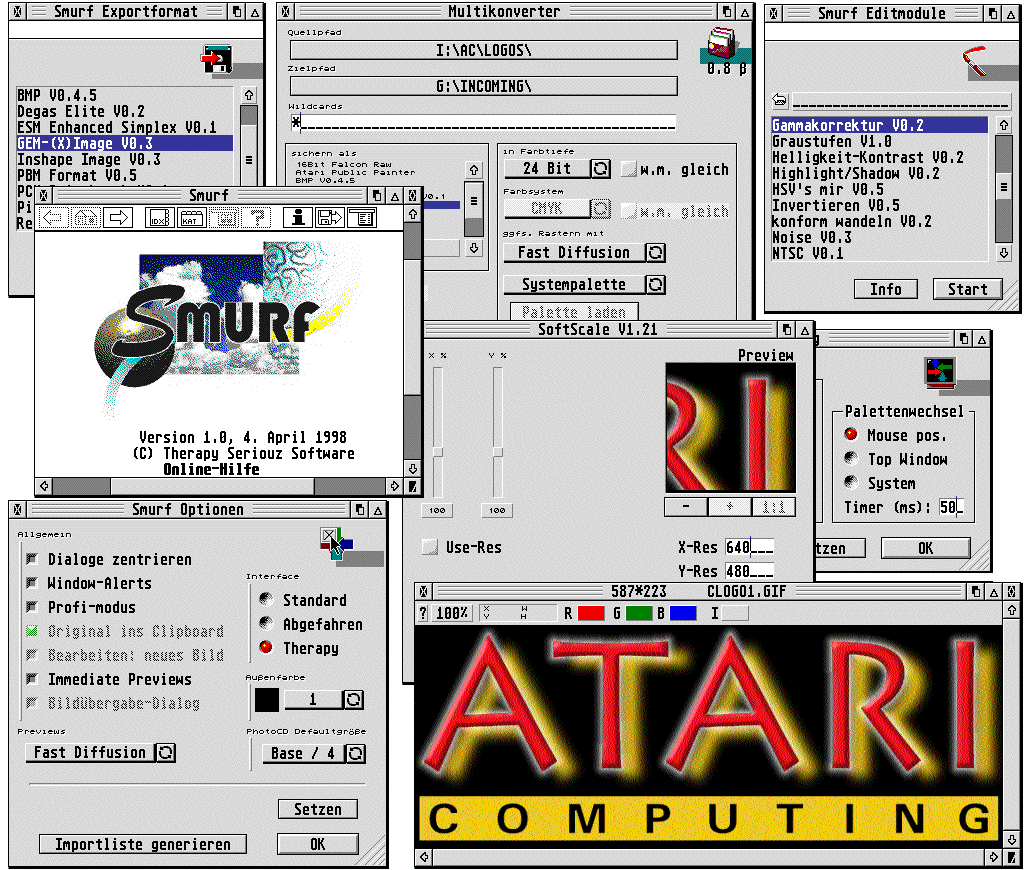This screenshot has height=870, width=1024.
Task: Click the back arrow icon left of Editmodule search line
Action: coord(780,100)
